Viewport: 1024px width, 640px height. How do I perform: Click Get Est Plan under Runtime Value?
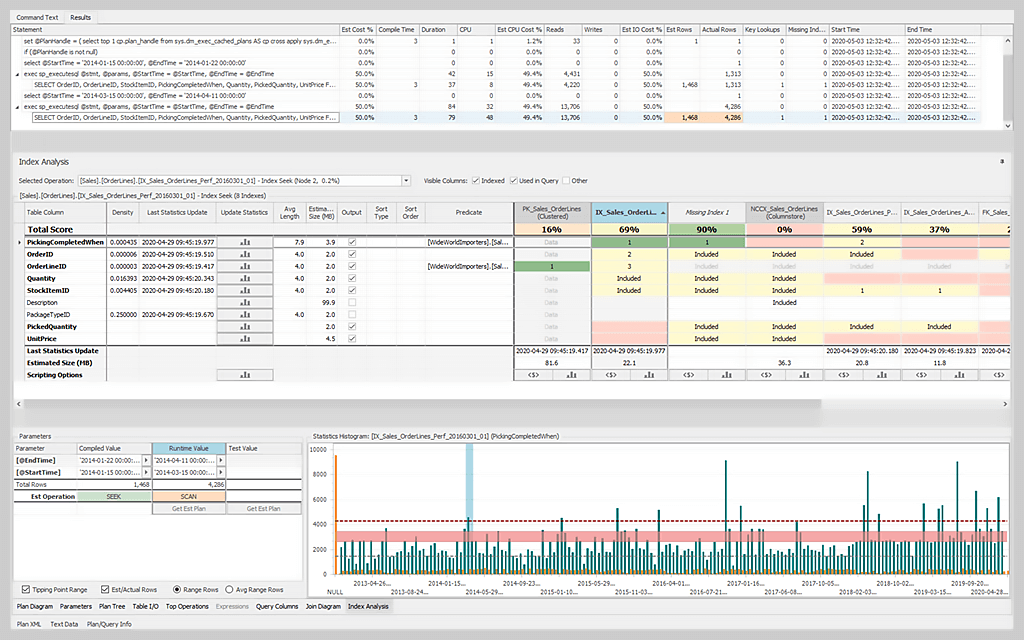point(189,509)
